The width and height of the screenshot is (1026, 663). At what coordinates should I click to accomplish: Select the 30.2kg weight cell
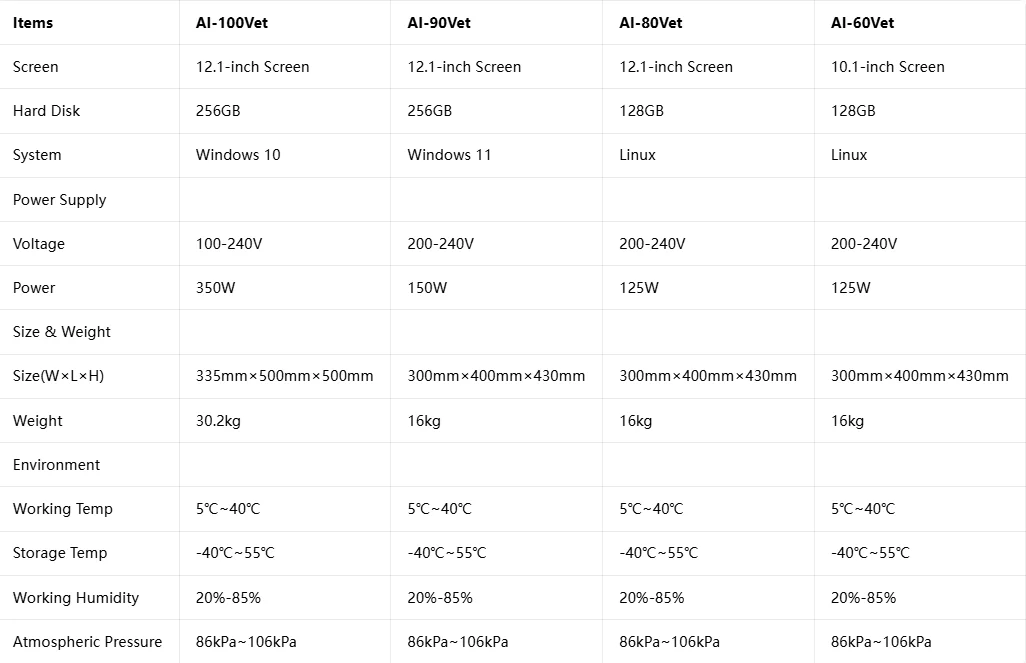[x=218, y=421]
